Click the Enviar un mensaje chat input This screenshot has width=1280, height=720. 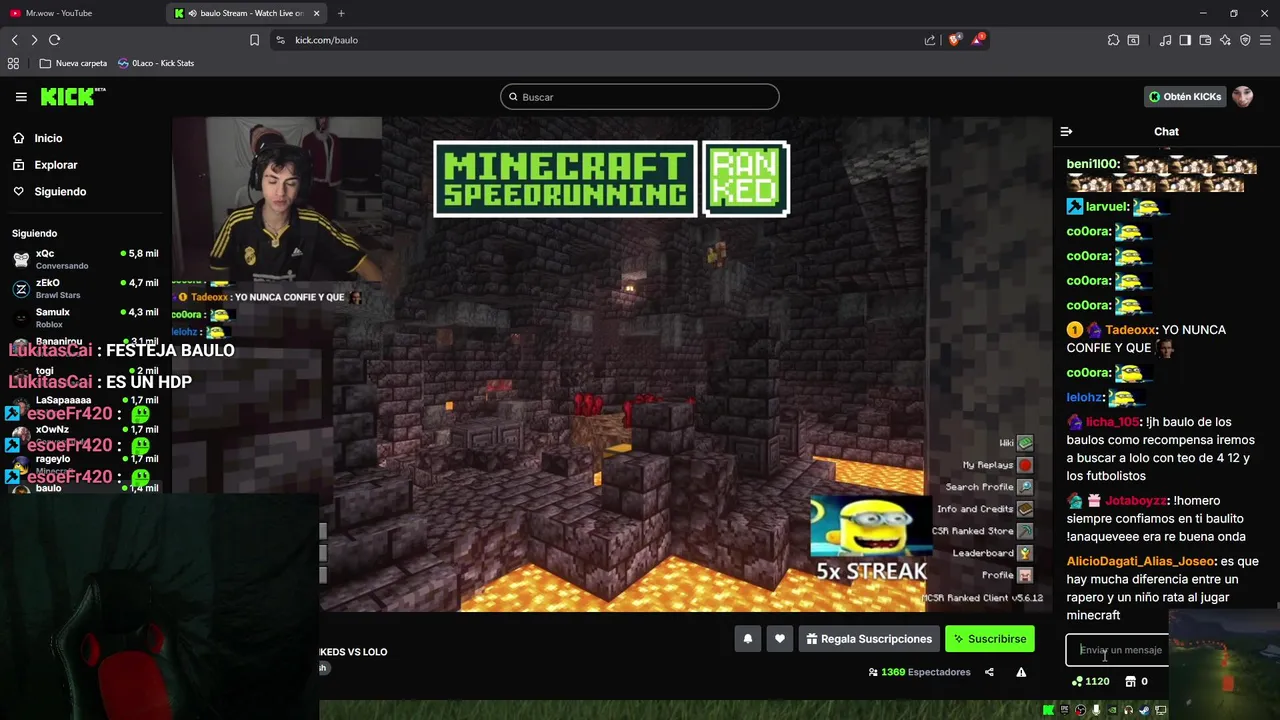point(1118,650)
